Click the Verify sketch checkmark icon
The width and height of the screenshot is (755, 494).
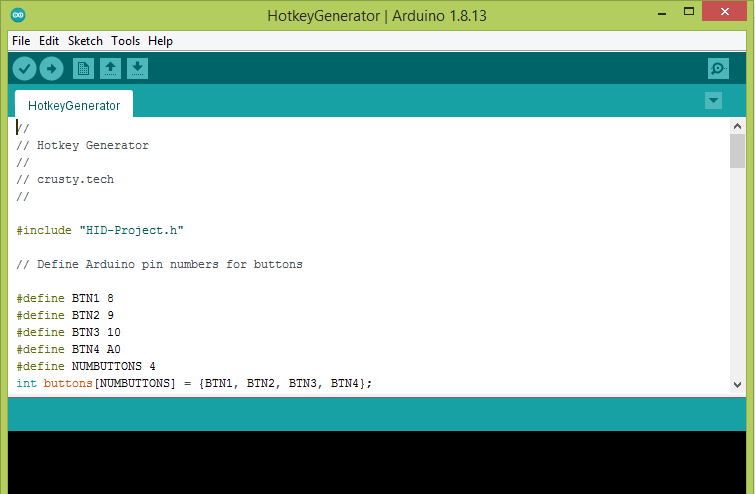(x=24, y=68)
